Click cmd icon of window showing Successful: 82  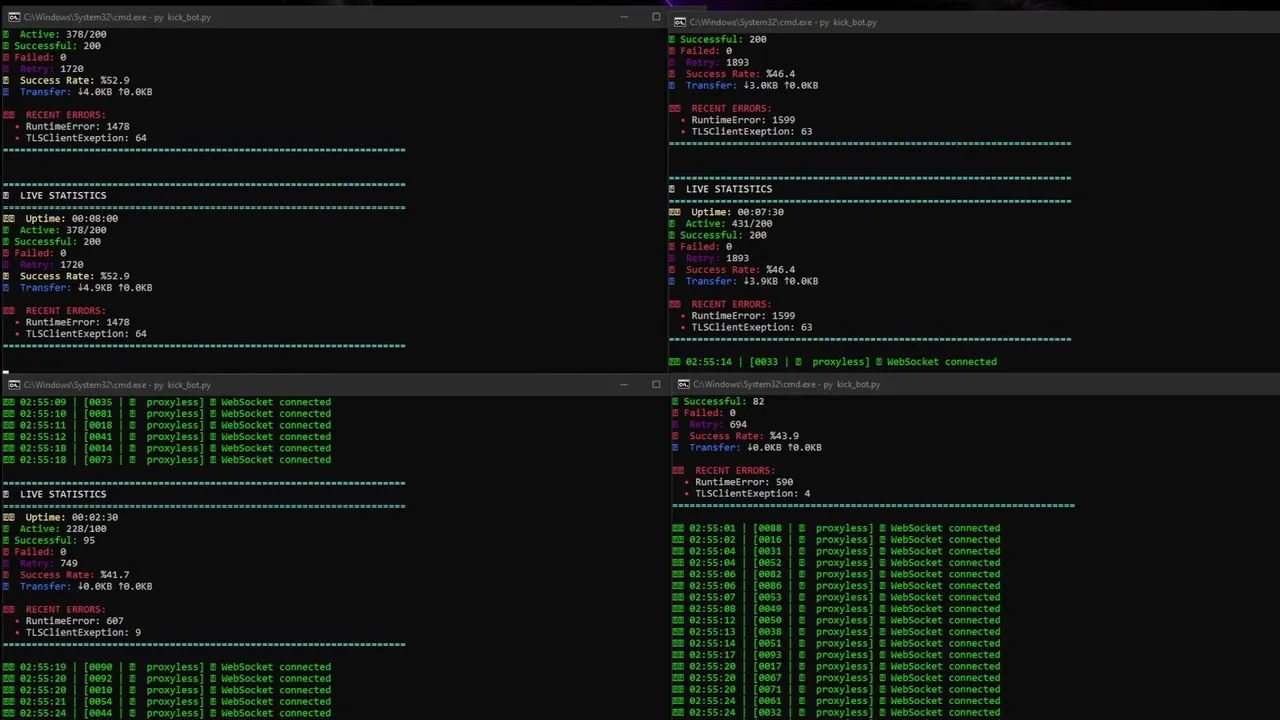point(683,384)
